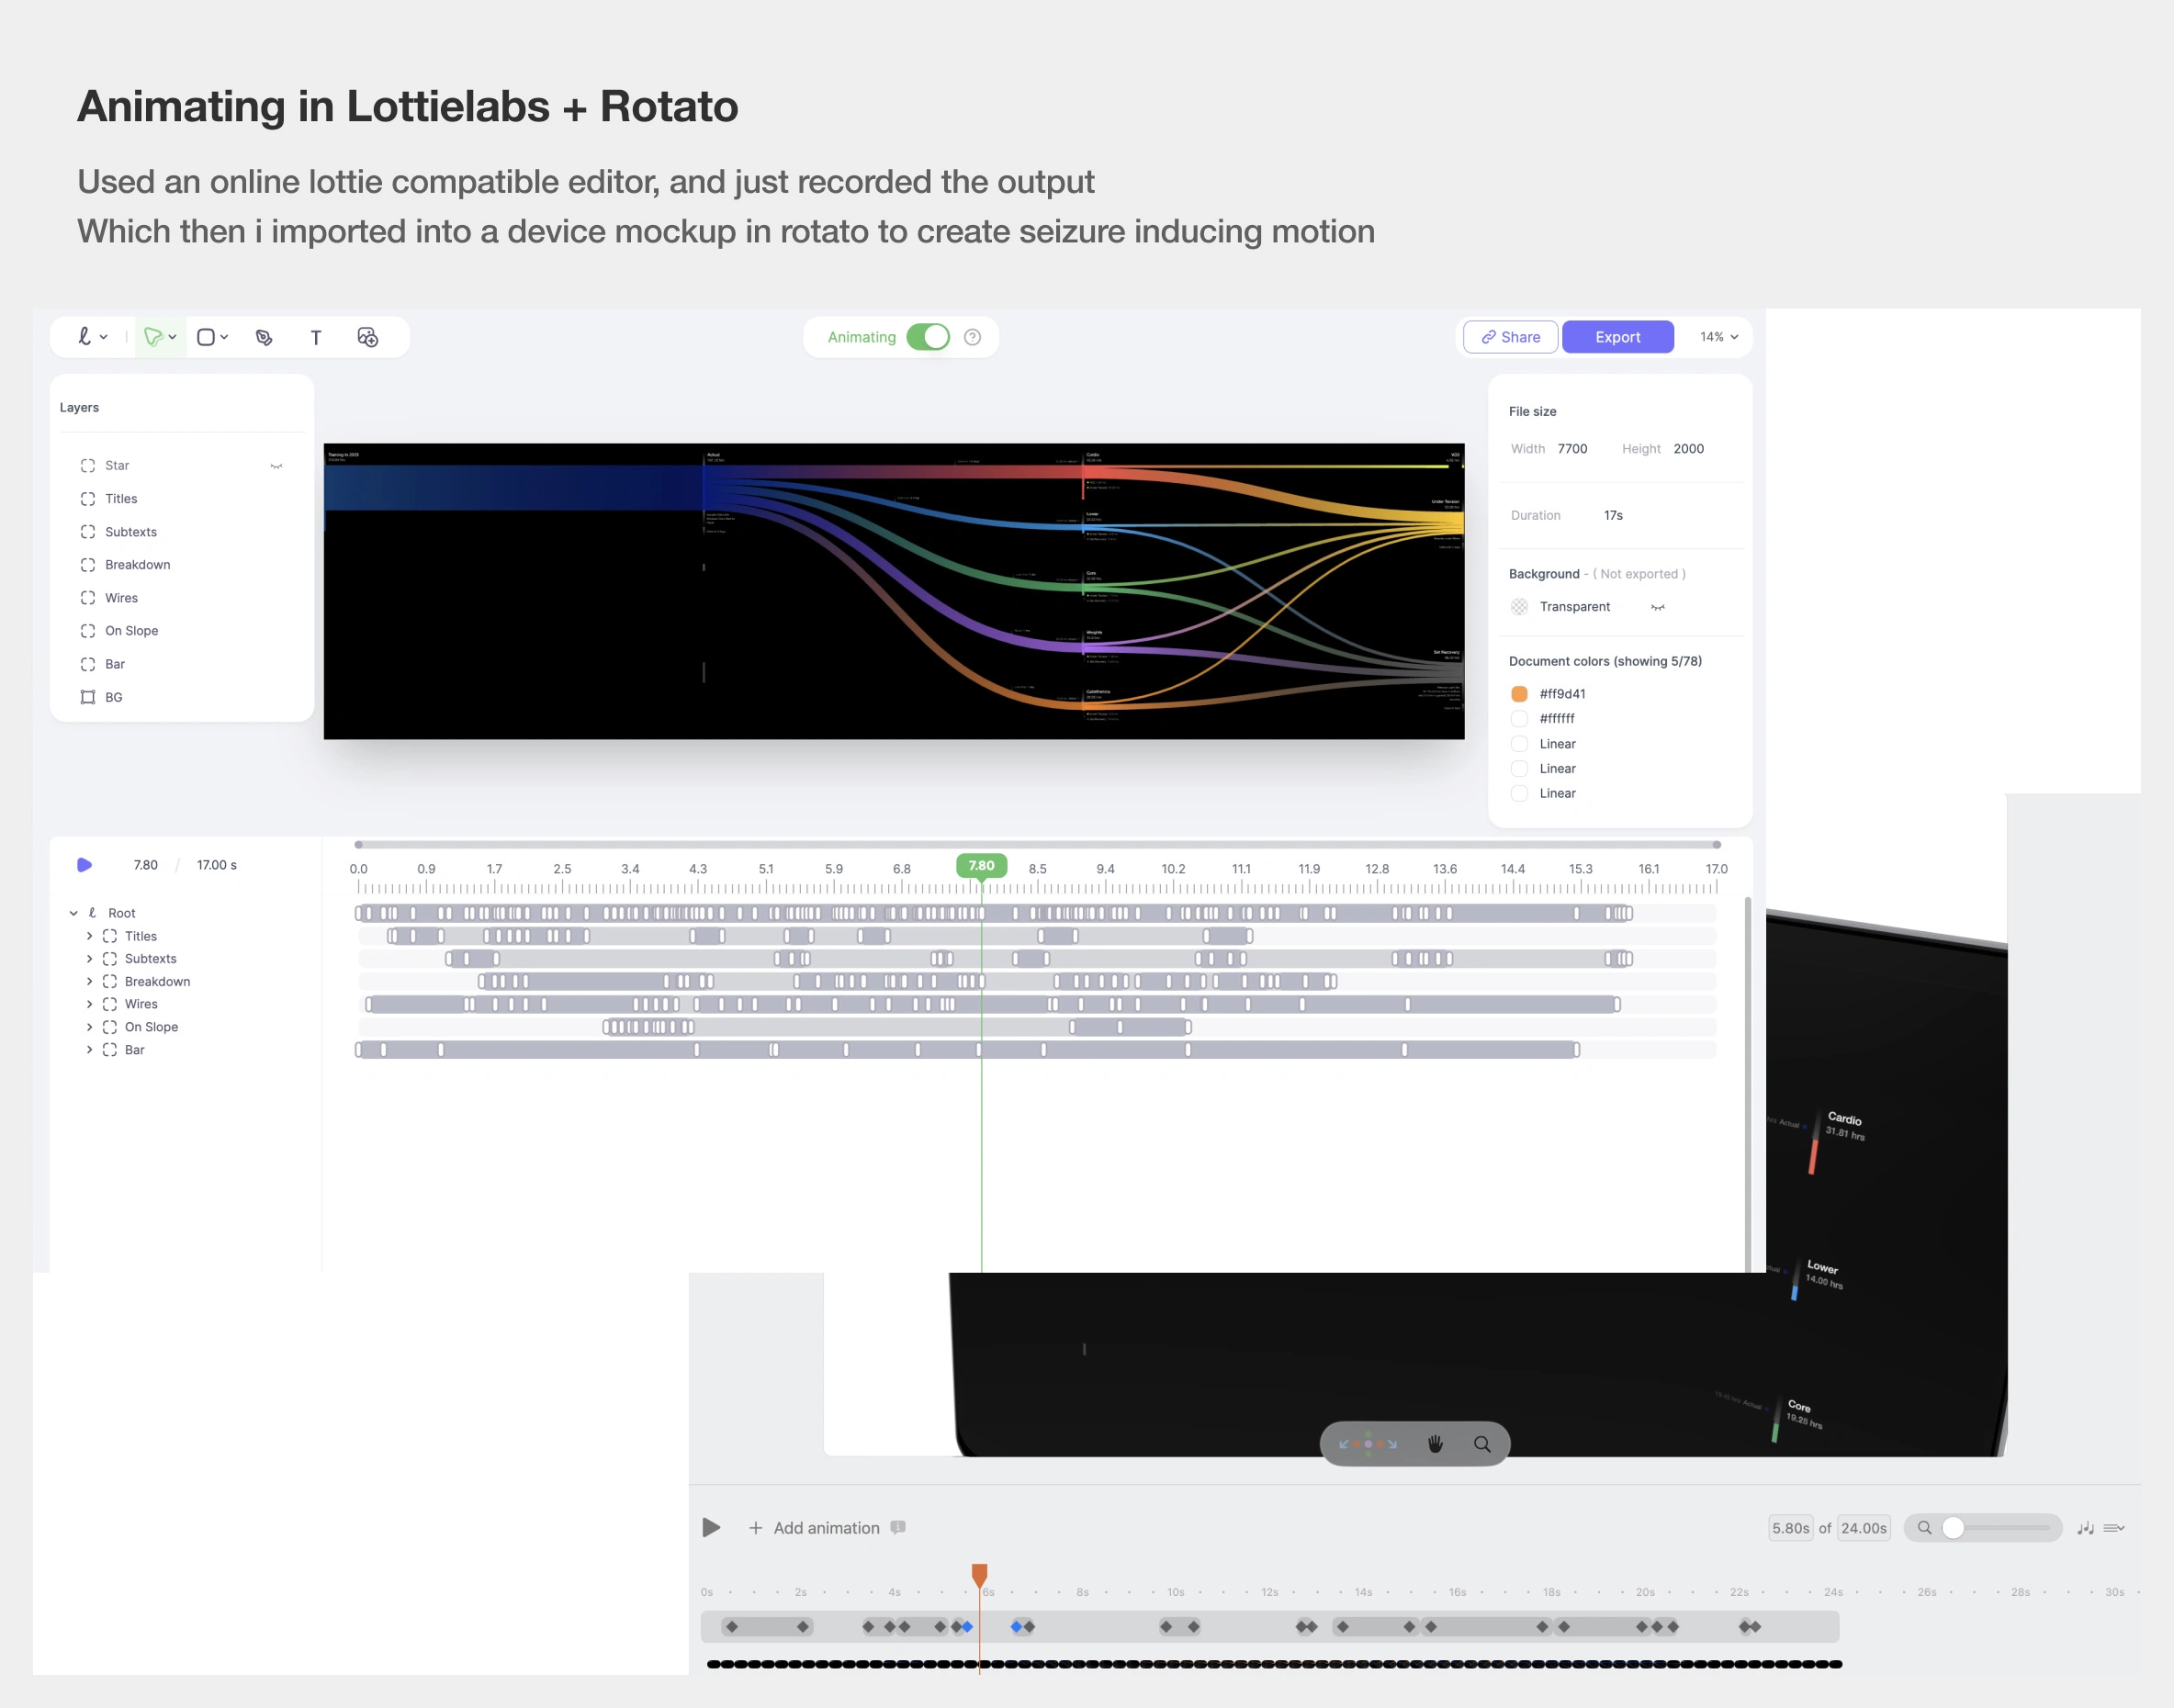Select Rotato's magnifier zoom tool
The width and height of the screenshot is (2174, 1708).
[1482, 1443]
